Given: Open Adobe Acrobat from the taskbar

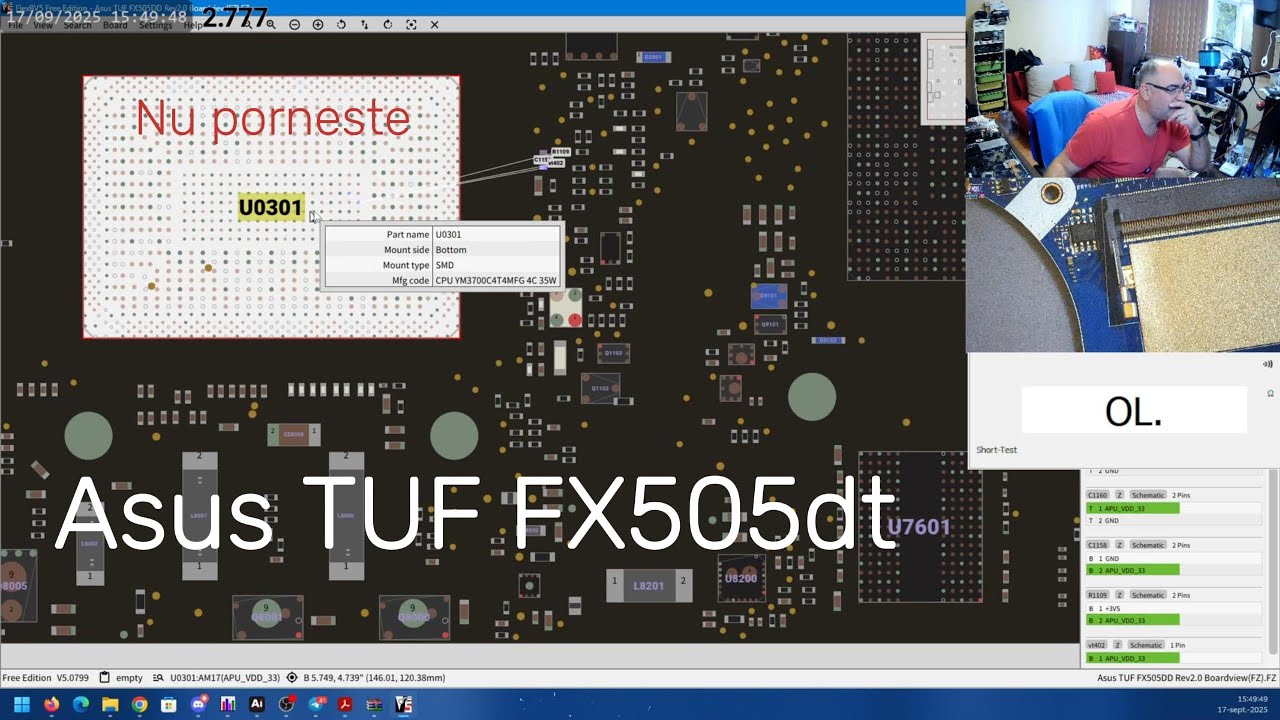Looking at the screenshot, I should coord(345,704).
